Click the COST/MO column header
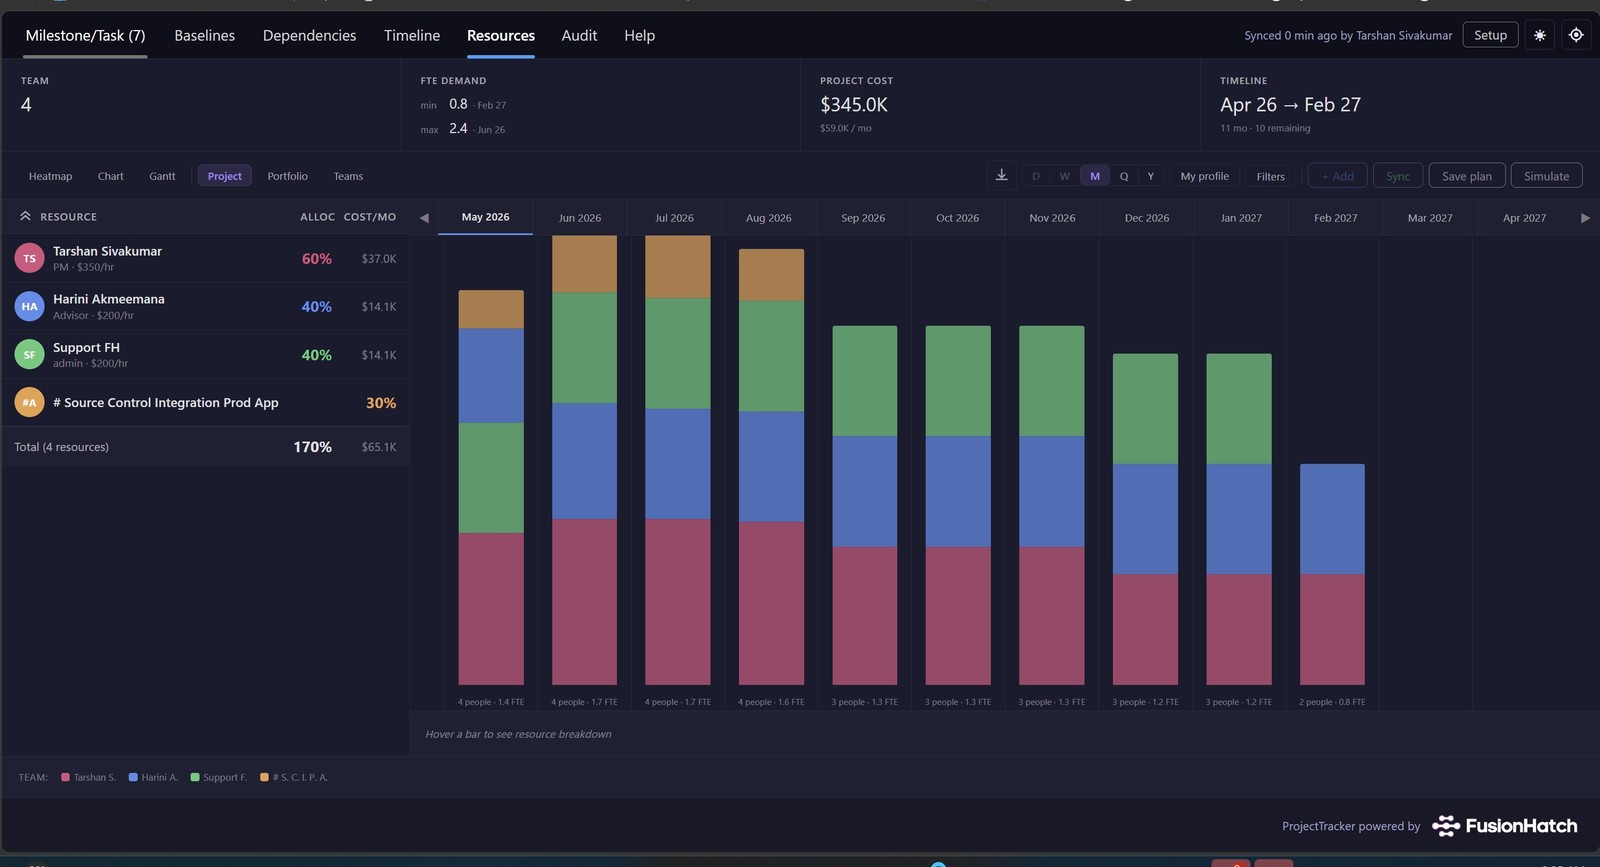The width and height of the screenshot is (1600, 867). click(370, 217)
